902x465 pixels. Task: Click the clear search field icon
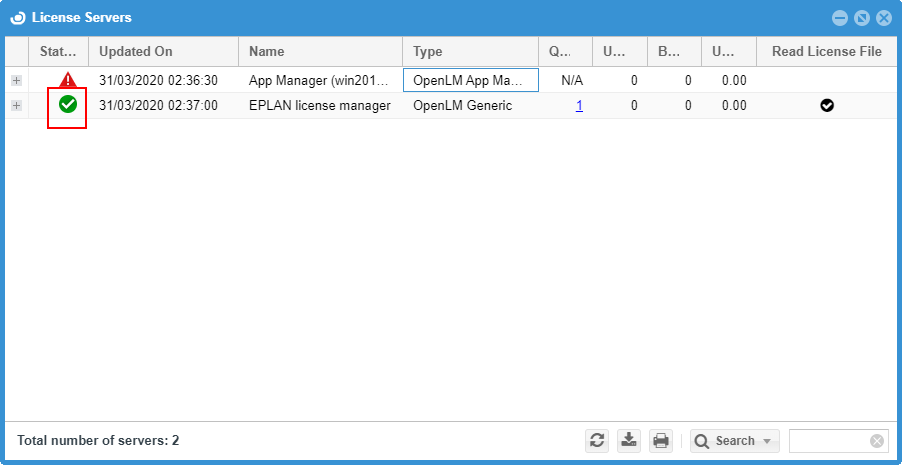[x=877, y=441]
